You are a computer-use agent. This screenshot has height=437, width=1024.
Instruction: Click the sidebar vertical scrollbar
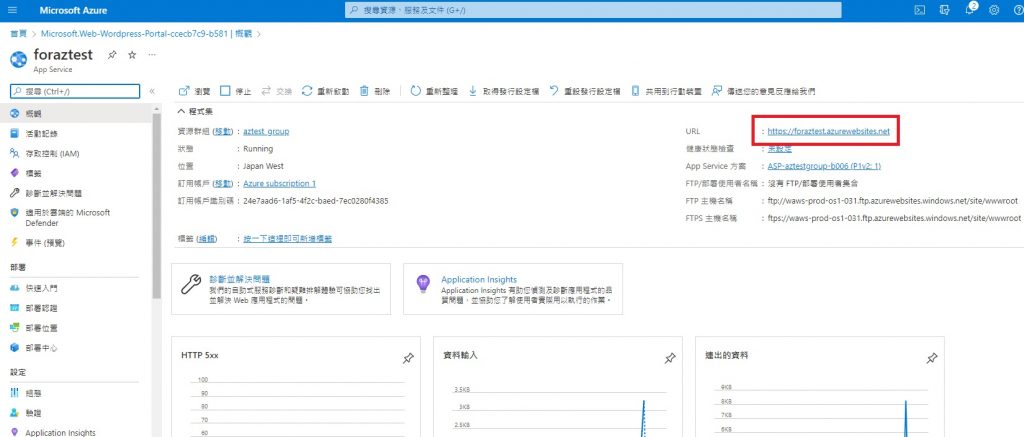(x=156, y=206)
